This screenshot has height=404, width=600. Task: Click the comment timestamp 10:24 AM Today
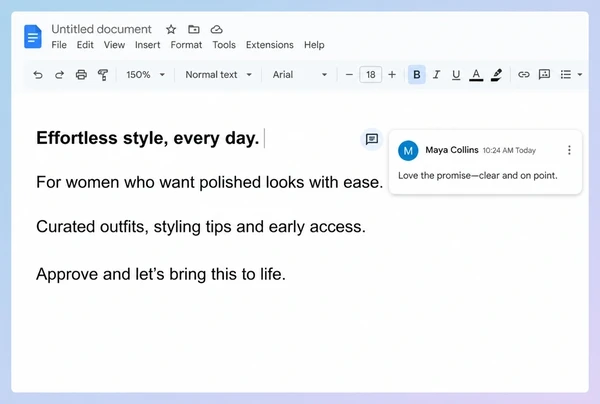click(x=509, y=150)
